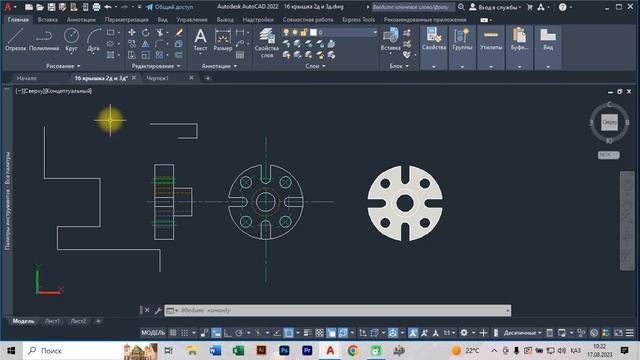Toggle lineweight display in status bar
The width and height of the screenshot is (640, 360).
point(308,333)
